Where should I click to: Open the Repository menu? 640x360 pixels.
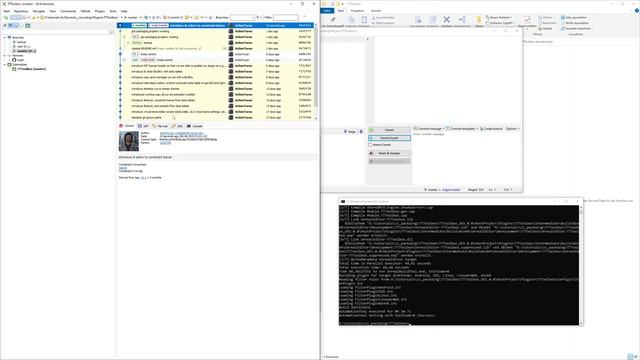click(21, 11)
